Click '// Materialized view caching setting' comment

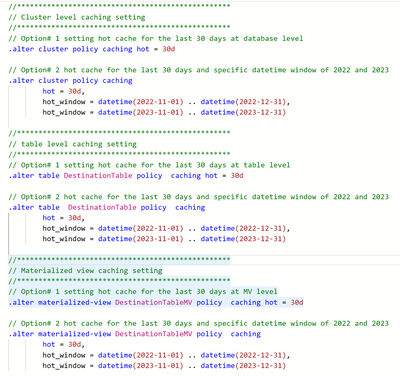(x=85, y=271)
